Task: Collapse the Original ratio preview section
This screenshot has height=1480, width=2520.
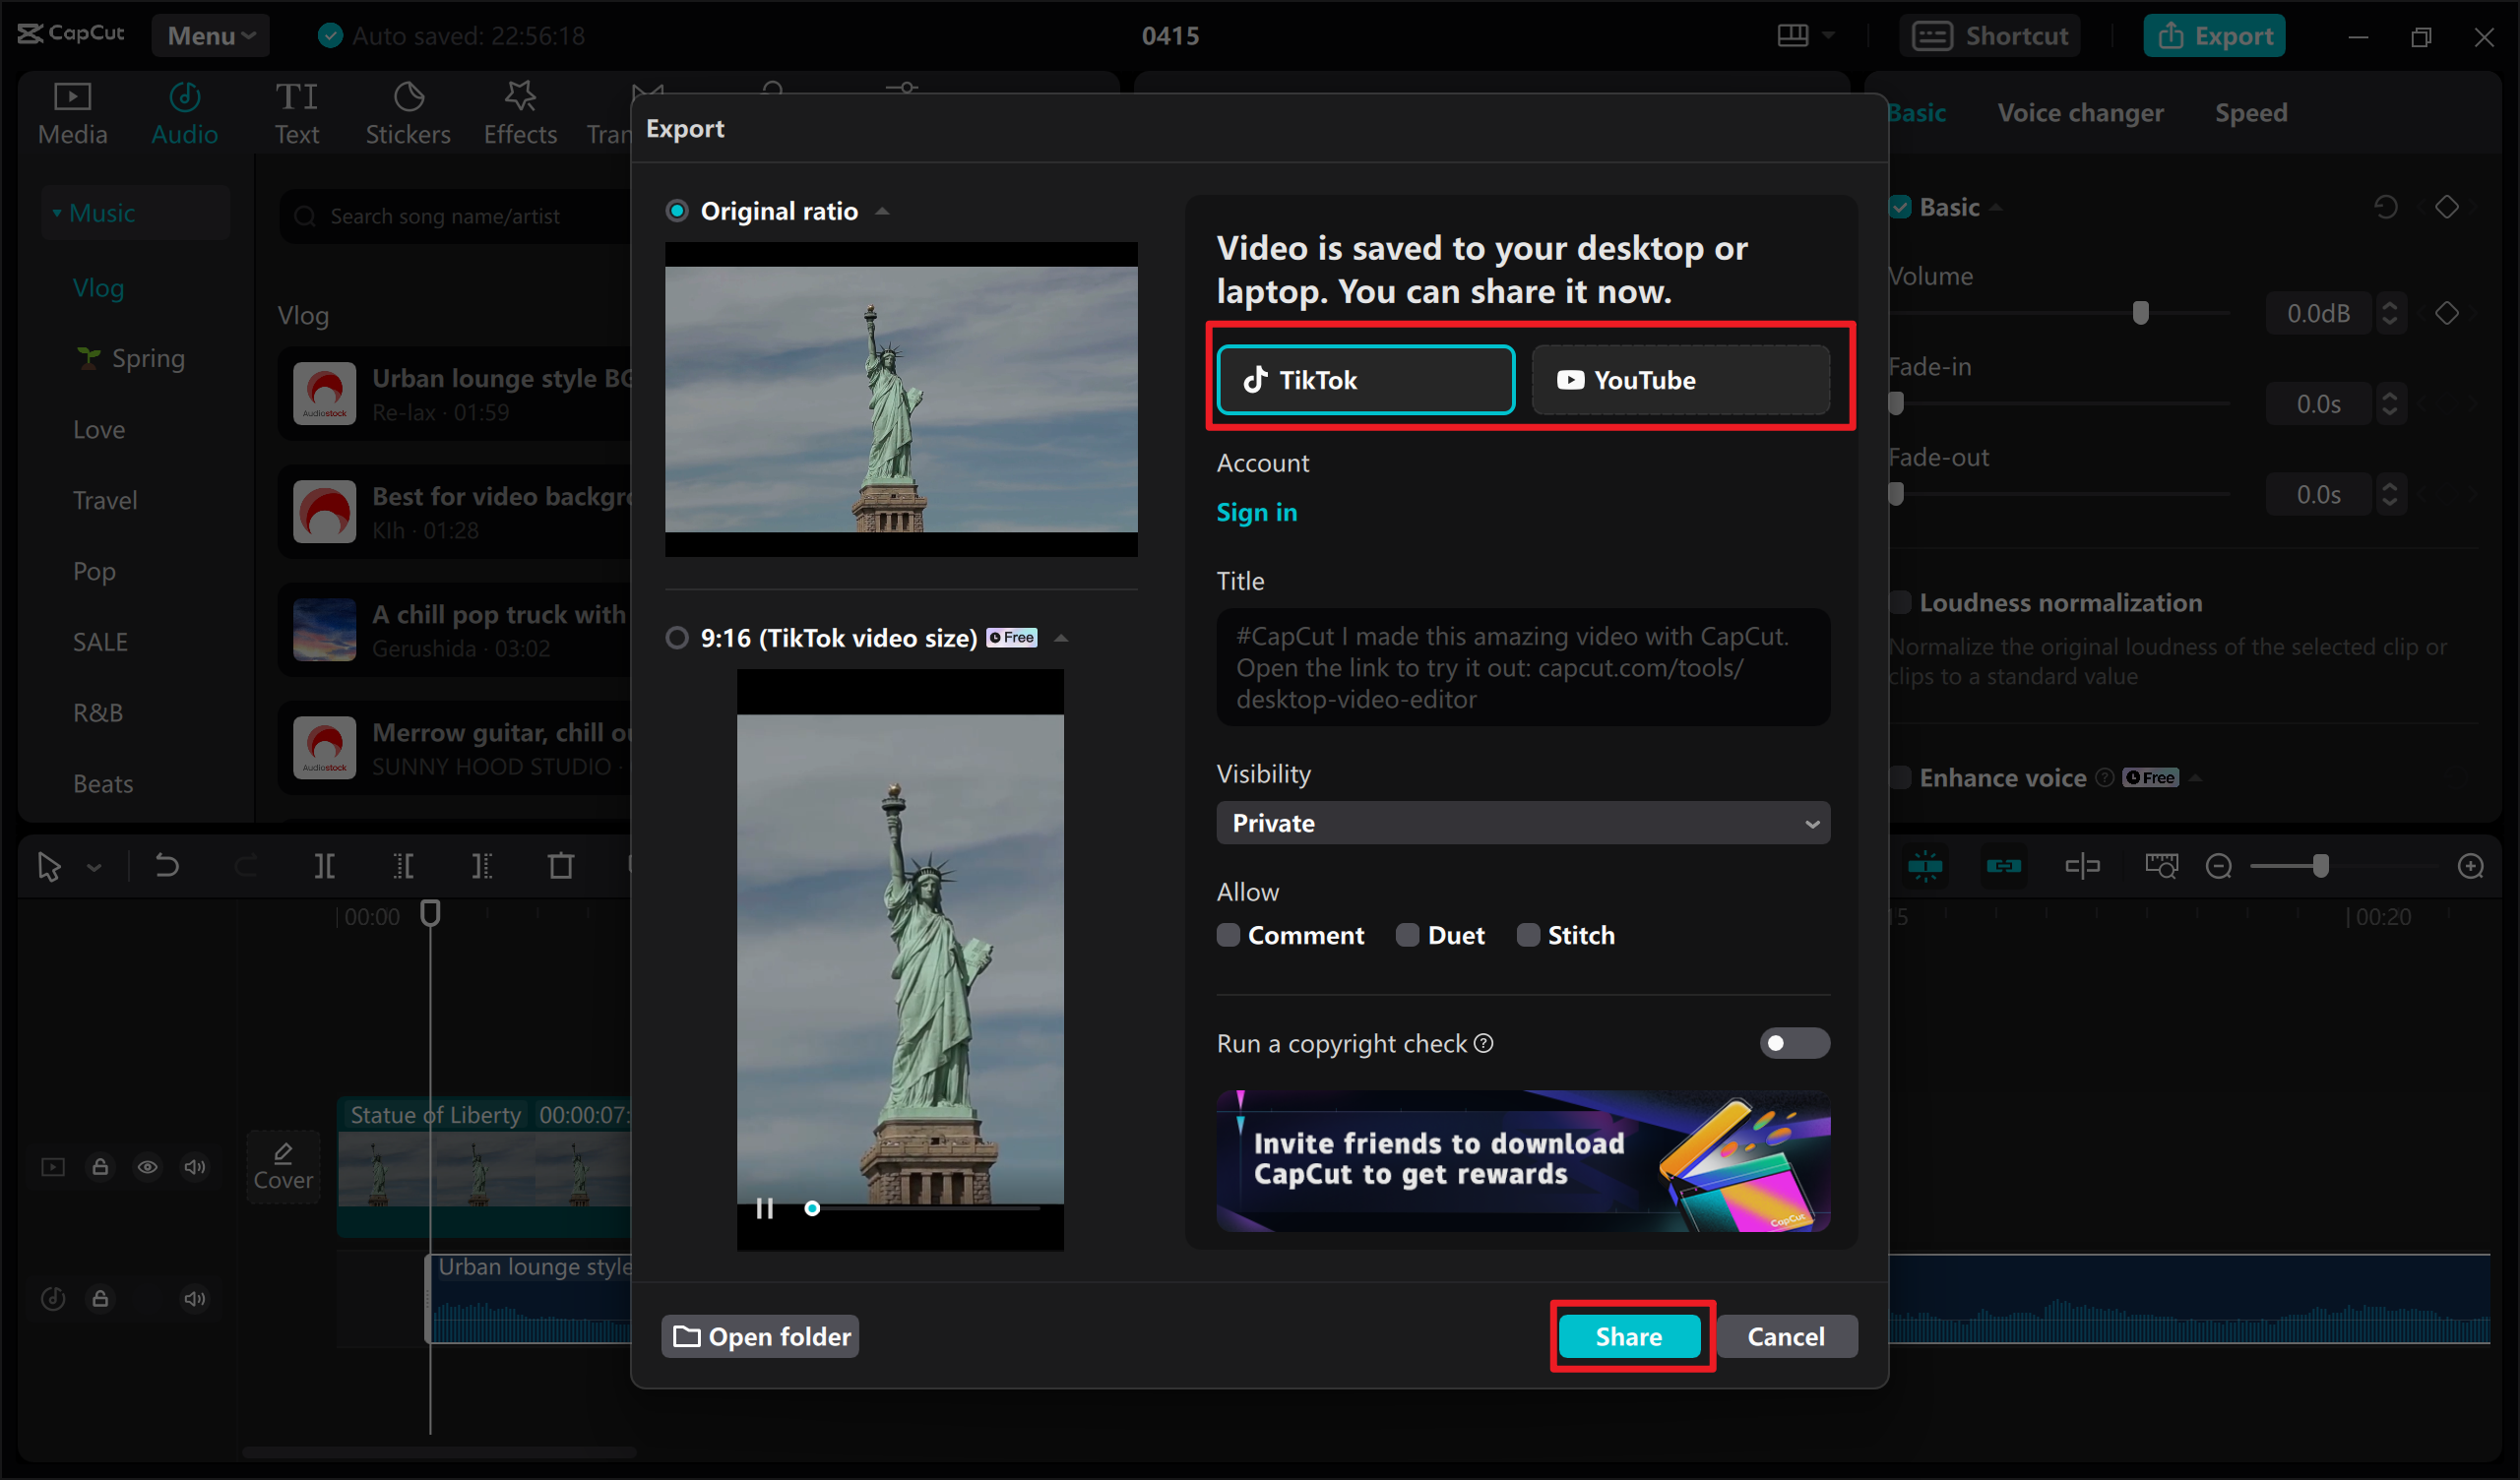Action: (x=882, y=212)
